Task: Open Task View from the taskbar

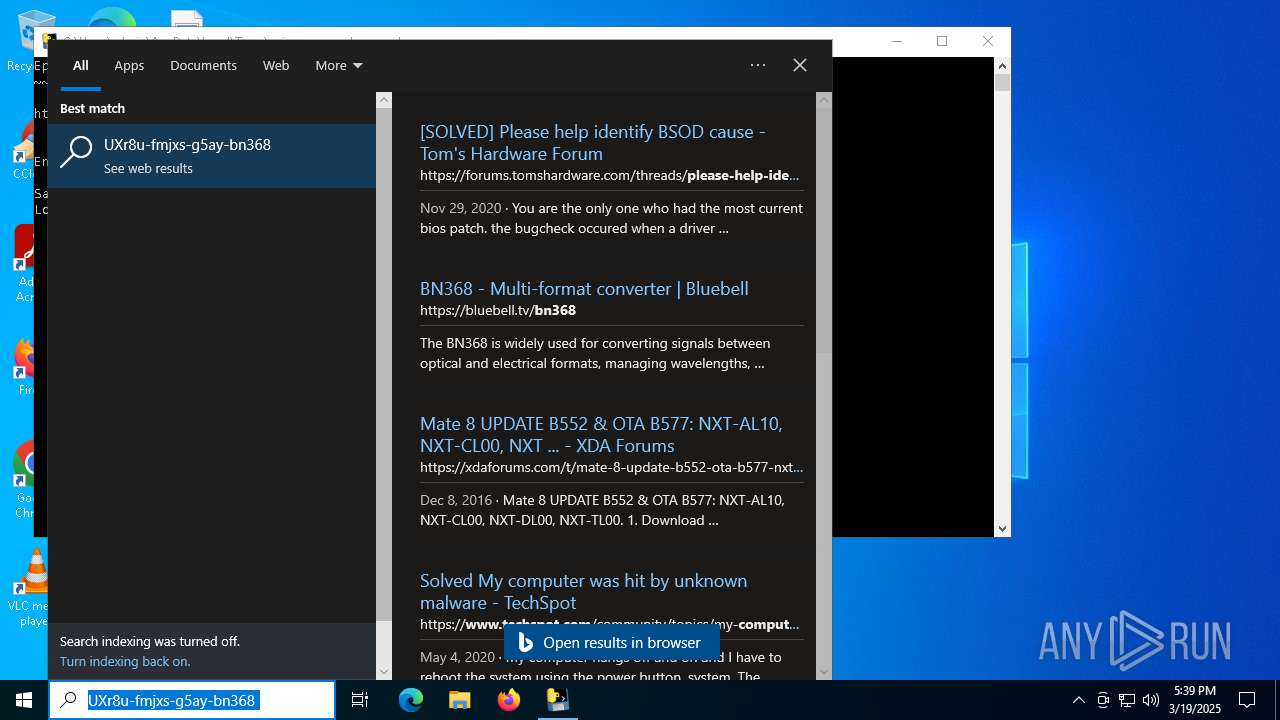Action: [360, 700]
